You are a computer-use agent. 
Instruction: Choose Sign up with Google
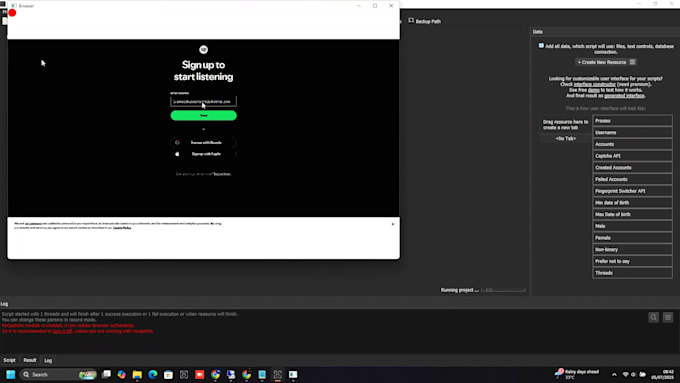pos(203,142)
